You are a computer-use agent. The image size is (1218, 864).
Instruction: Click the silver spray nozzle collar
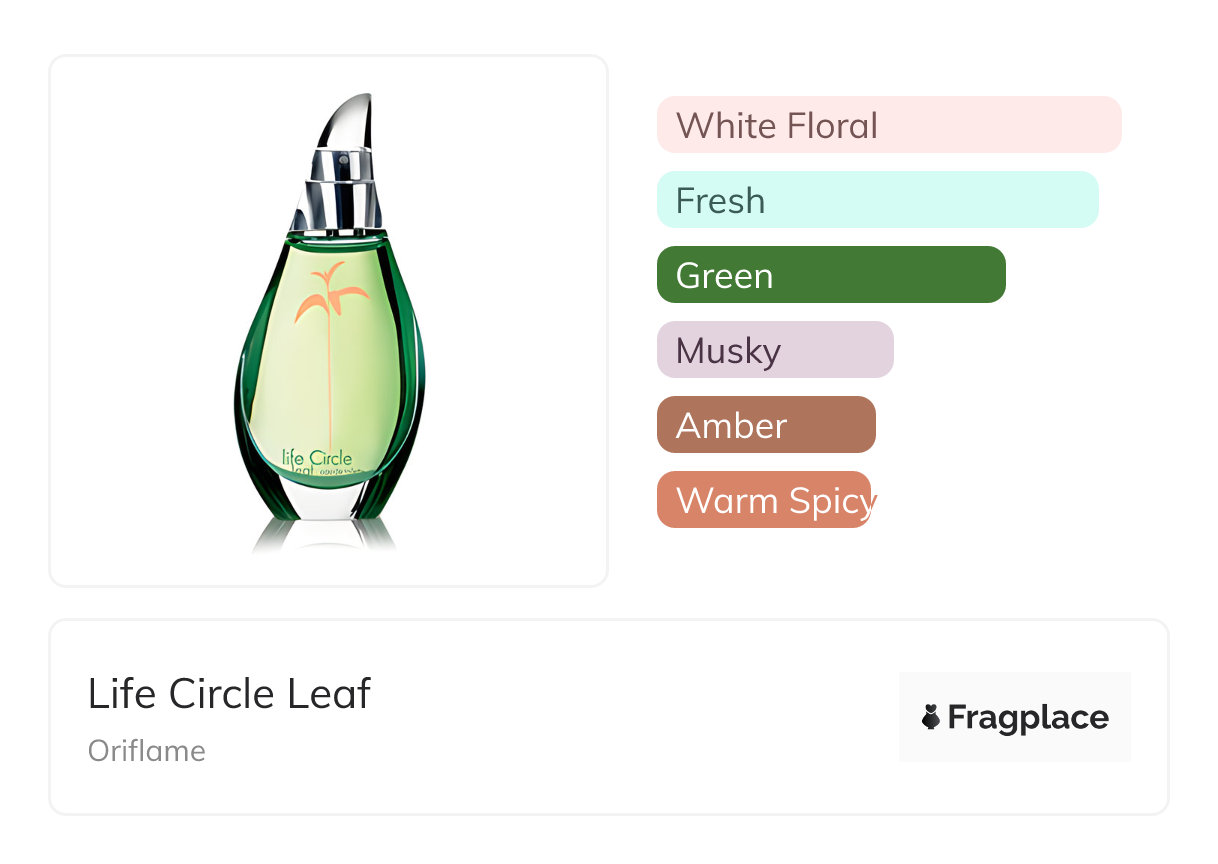tap(344, 188)
